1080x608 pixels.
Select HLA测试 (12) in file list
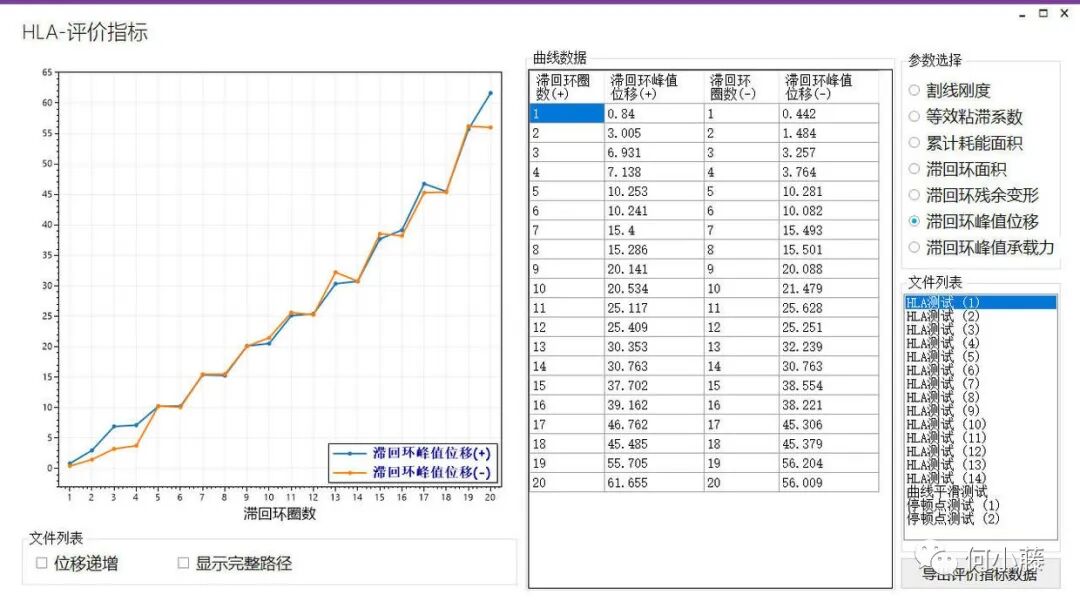(x=980, y=451)
